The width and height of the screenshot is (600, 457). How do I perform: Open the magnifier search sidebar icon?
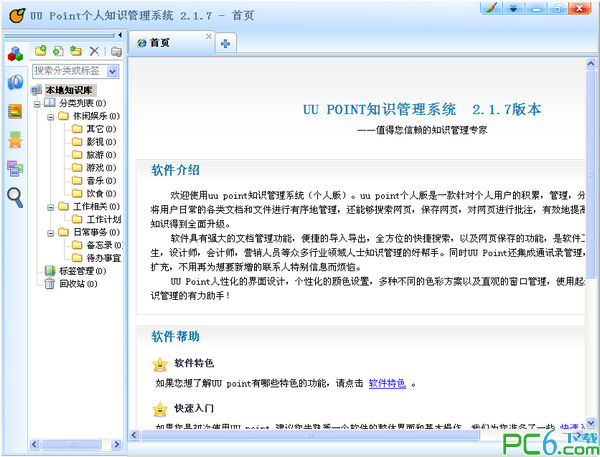15,197
